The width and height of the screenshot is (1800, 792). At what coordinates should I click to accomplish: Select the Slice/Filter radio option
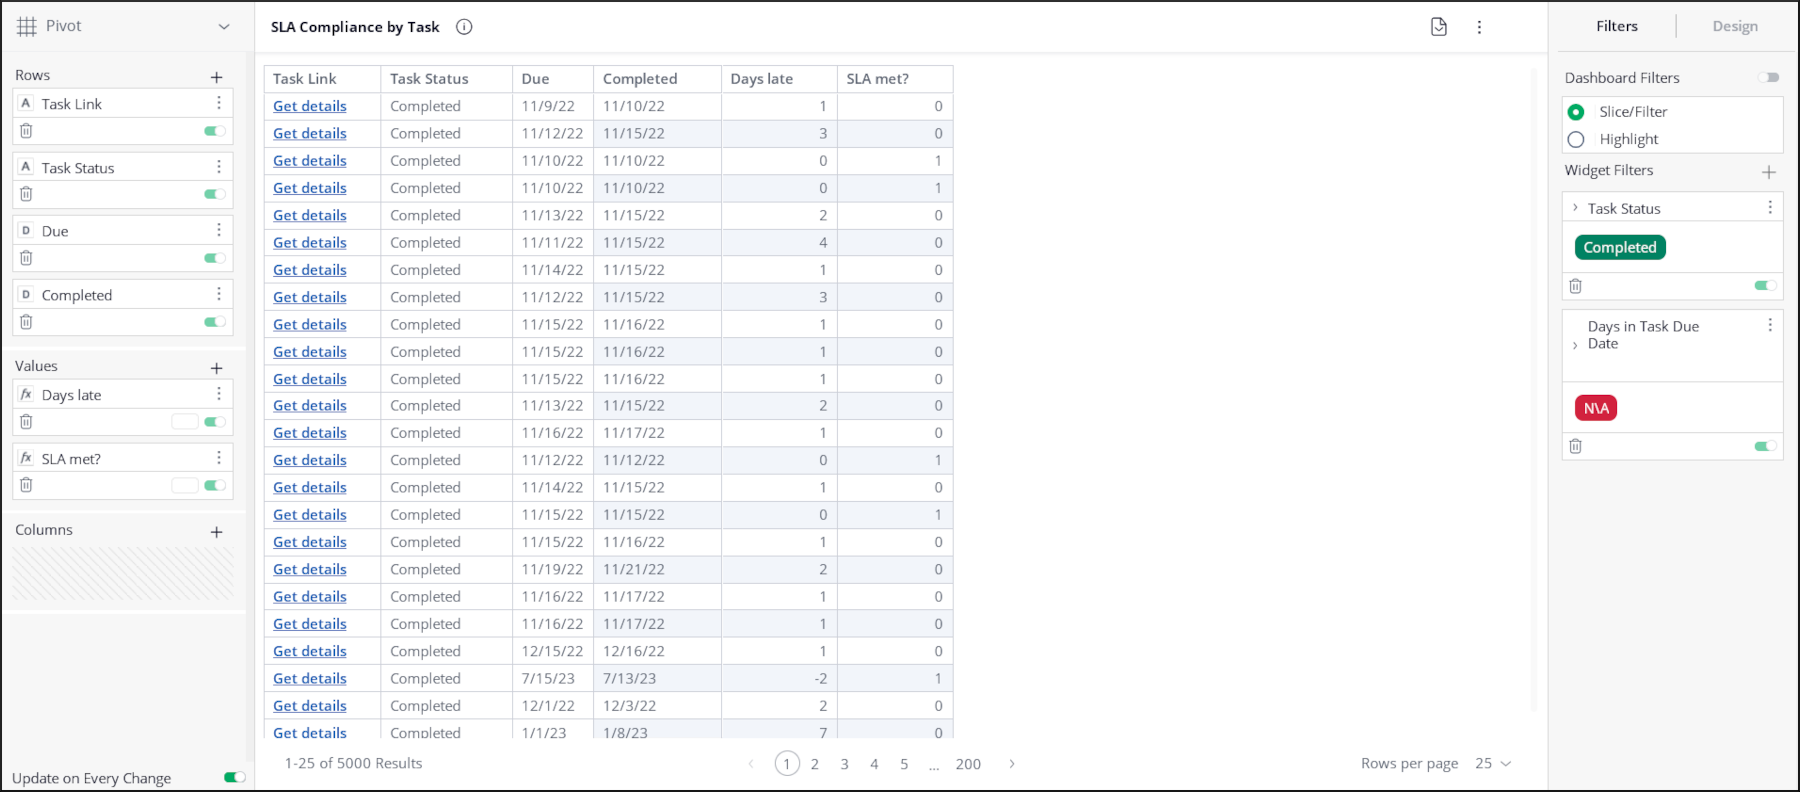(x=1576, y=112)
